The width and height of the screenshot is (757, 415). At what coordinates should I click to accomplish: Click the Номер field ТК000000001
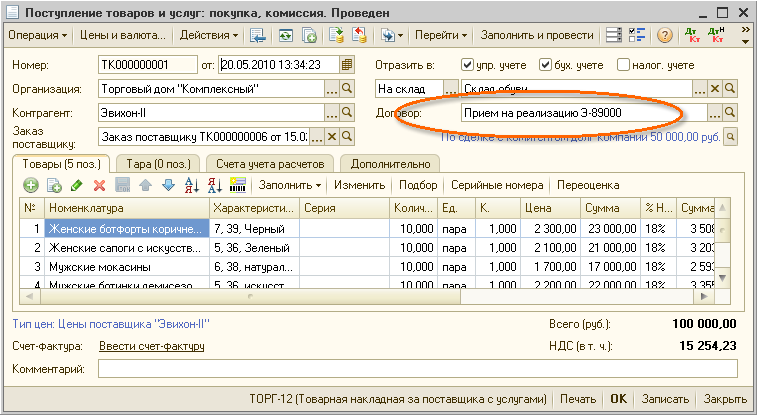148,65
